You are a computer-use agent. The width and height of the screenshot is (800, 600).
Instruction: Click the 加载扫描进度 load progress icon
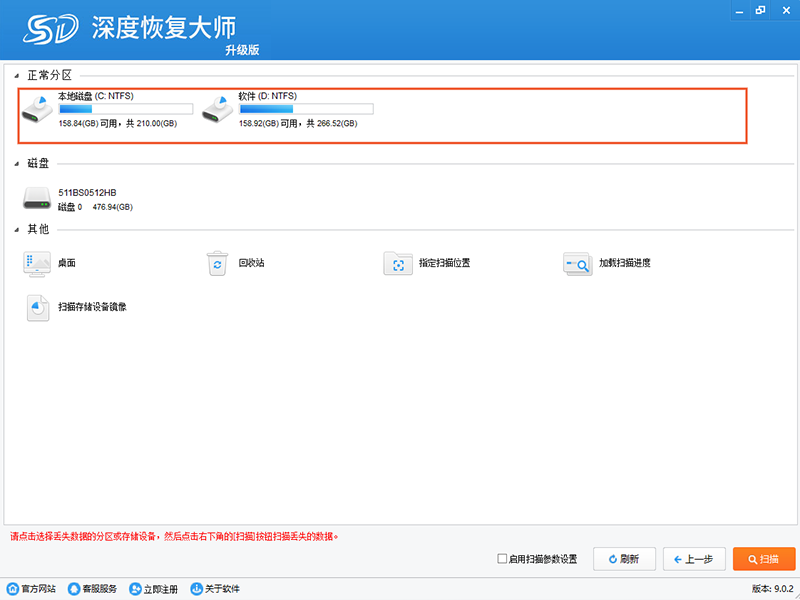577,263
